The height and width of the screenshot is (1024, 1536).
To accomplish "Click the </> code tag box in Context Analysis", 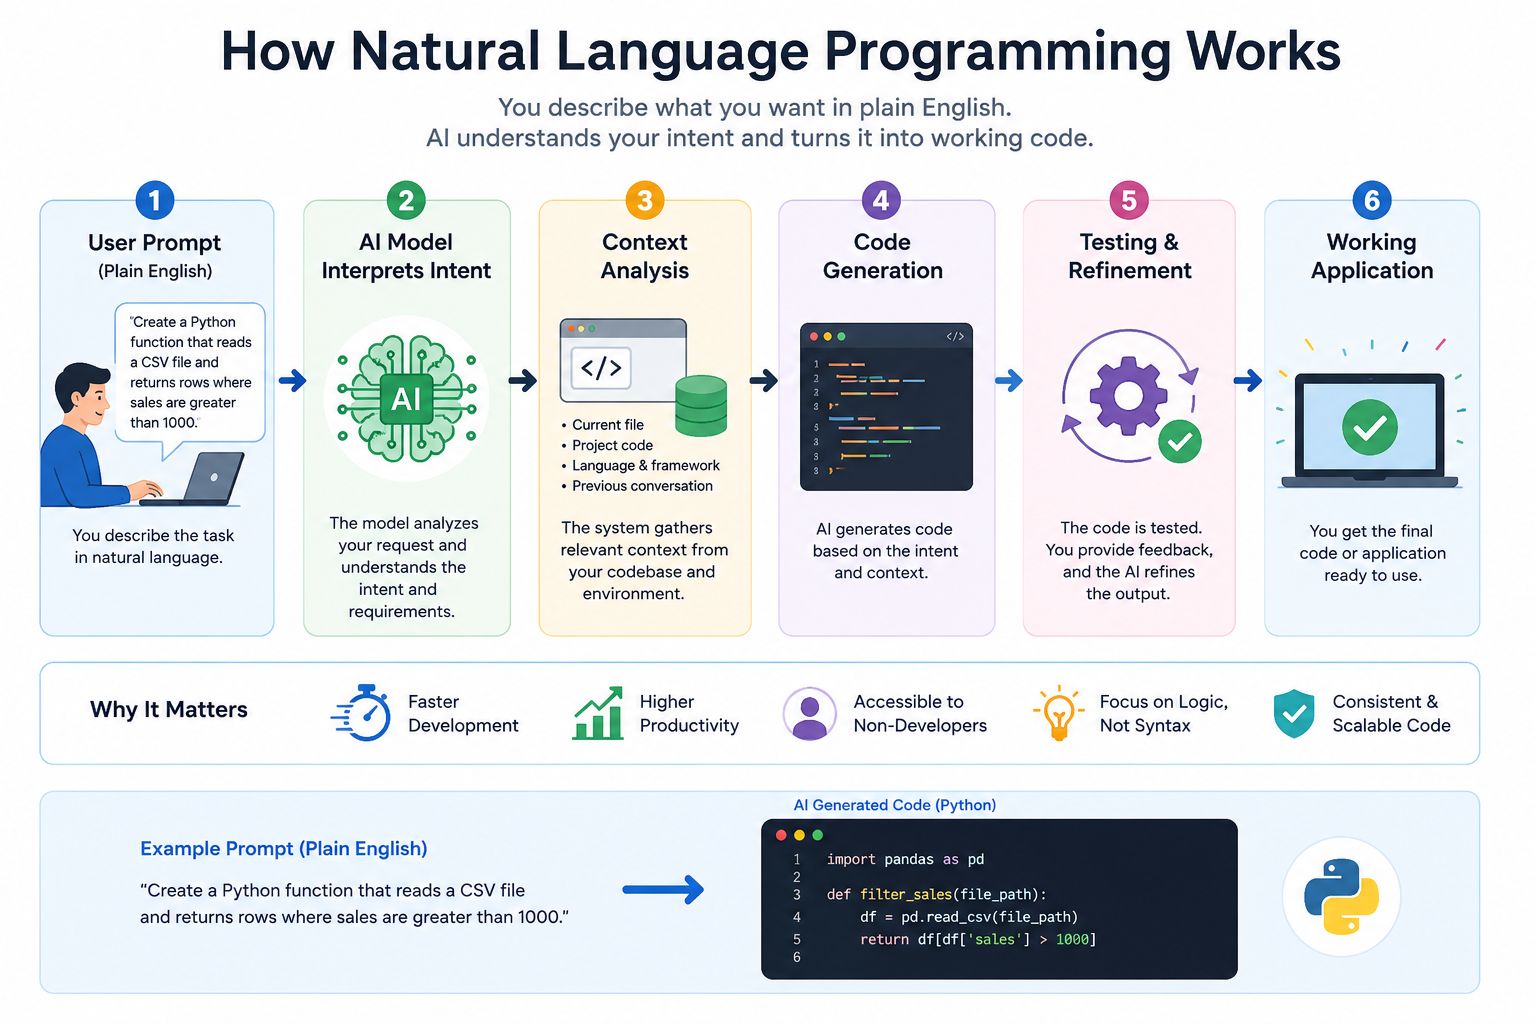I will (x=601, y=368).
